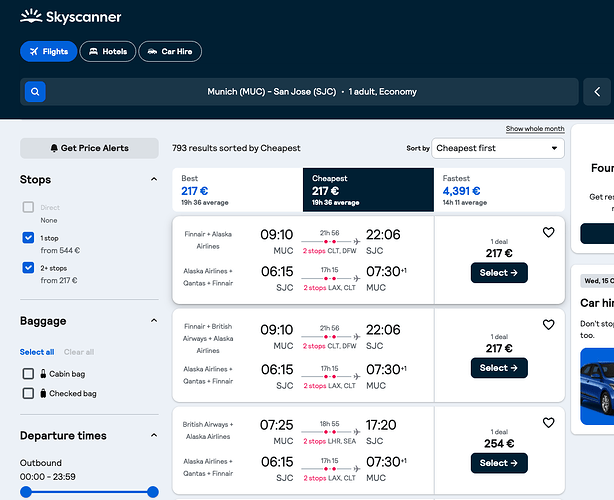Enable the Checked bag checkbox
Image resolution: width=614 pixels, height=500 pixels.
[28, 393]
